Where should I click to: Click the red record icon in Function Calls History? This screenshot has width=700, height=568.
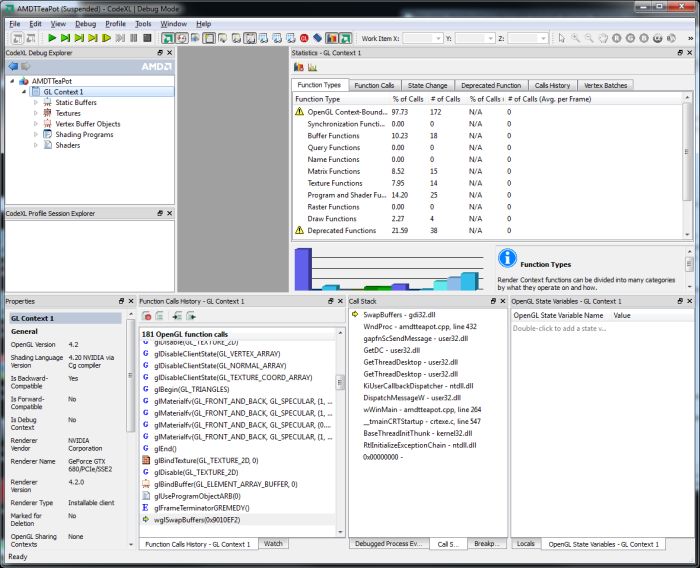(x=146, y=316)
